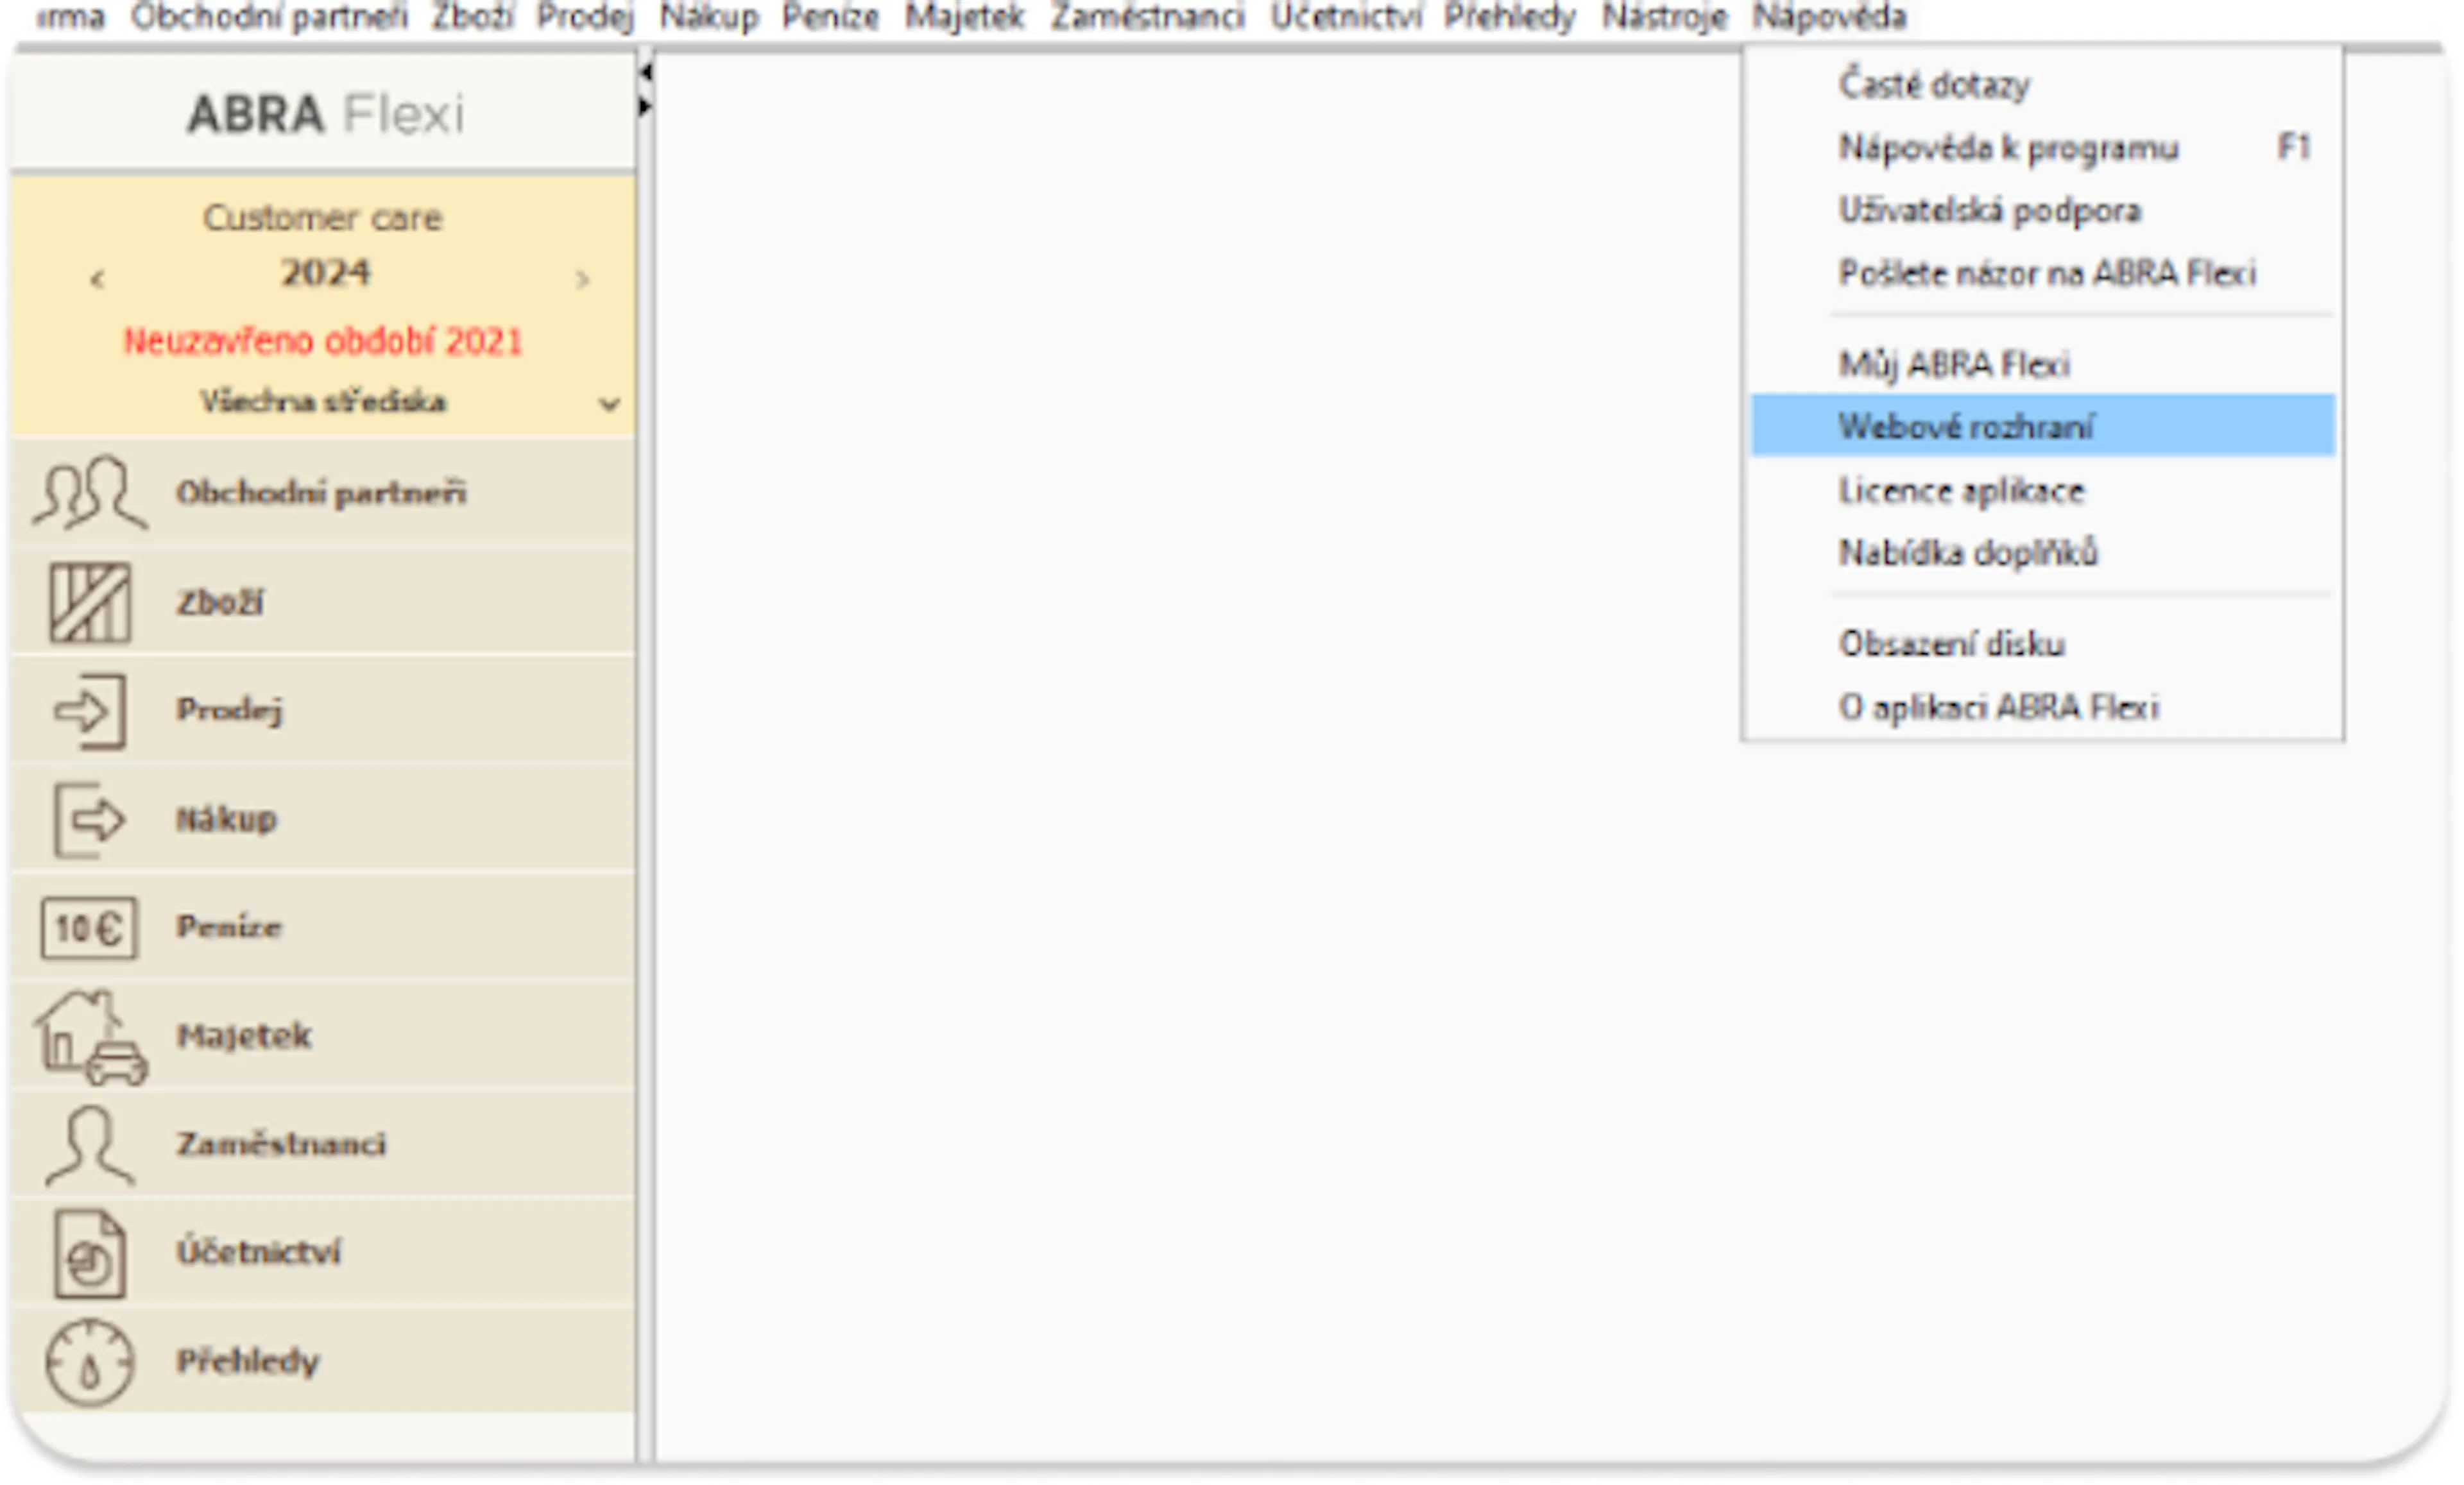
Task: Open the Nákup sidebar section label
Action: [227, 819]
